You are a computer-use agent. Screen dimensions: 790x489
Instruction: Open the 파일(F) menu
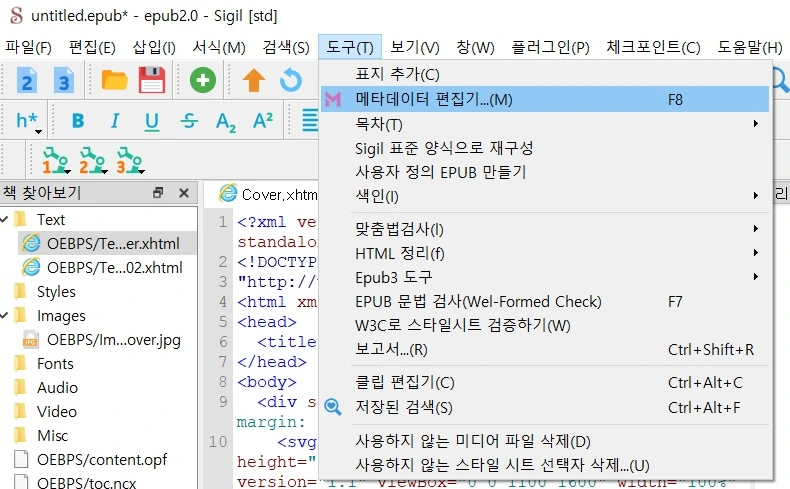click(x=28, y=47)
